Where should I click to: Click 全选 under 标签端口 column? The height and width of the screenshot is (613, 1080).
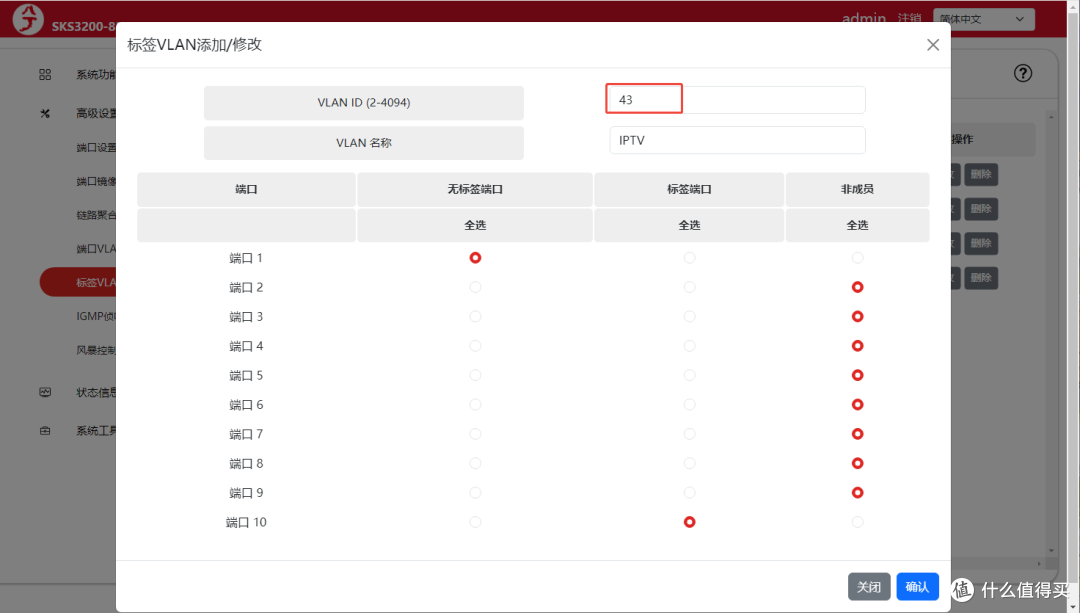coord(689,225)
